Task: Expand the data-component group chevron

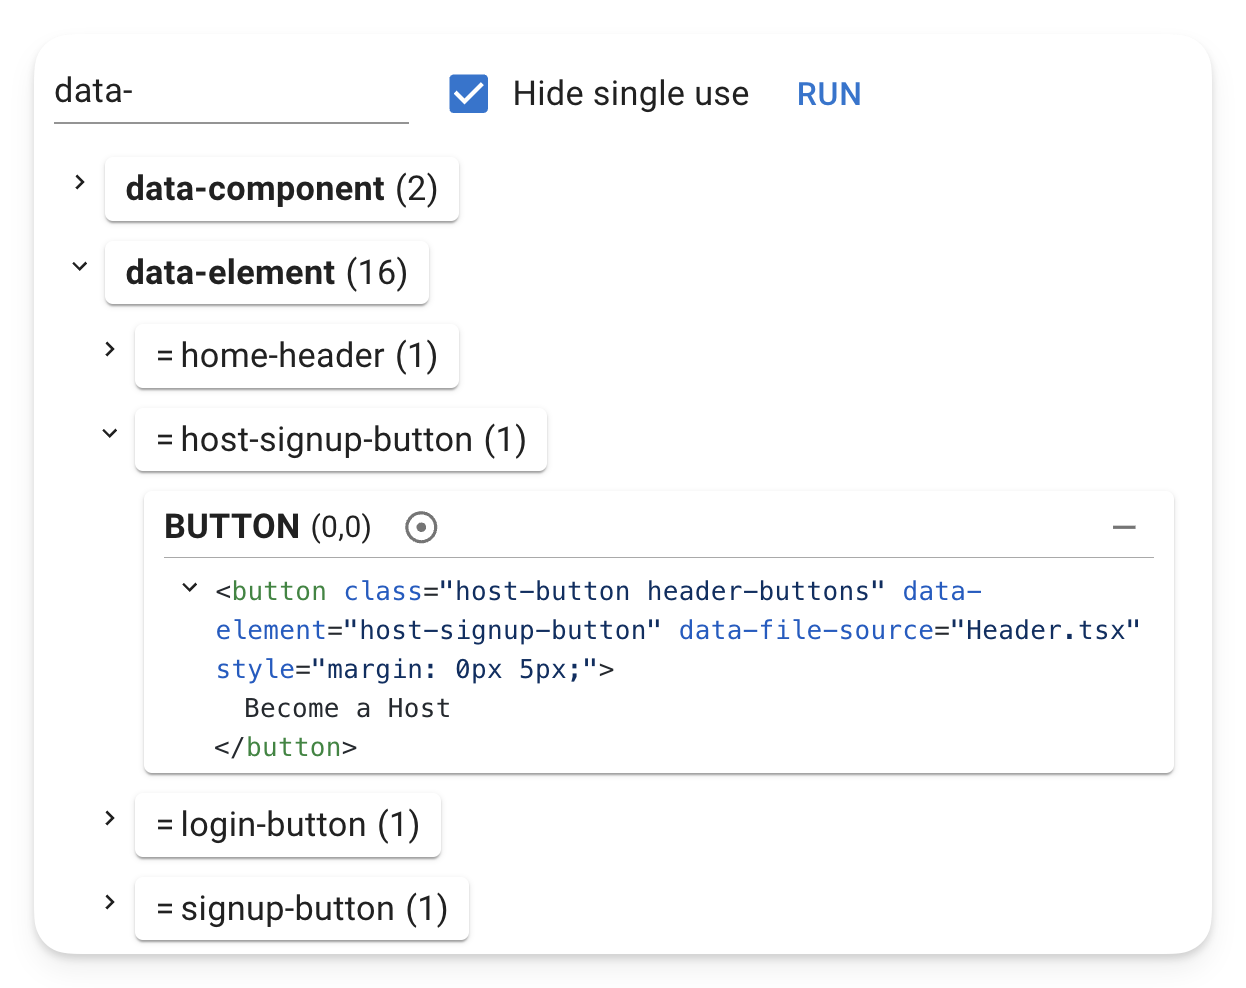Action: [x=80, y=183]
